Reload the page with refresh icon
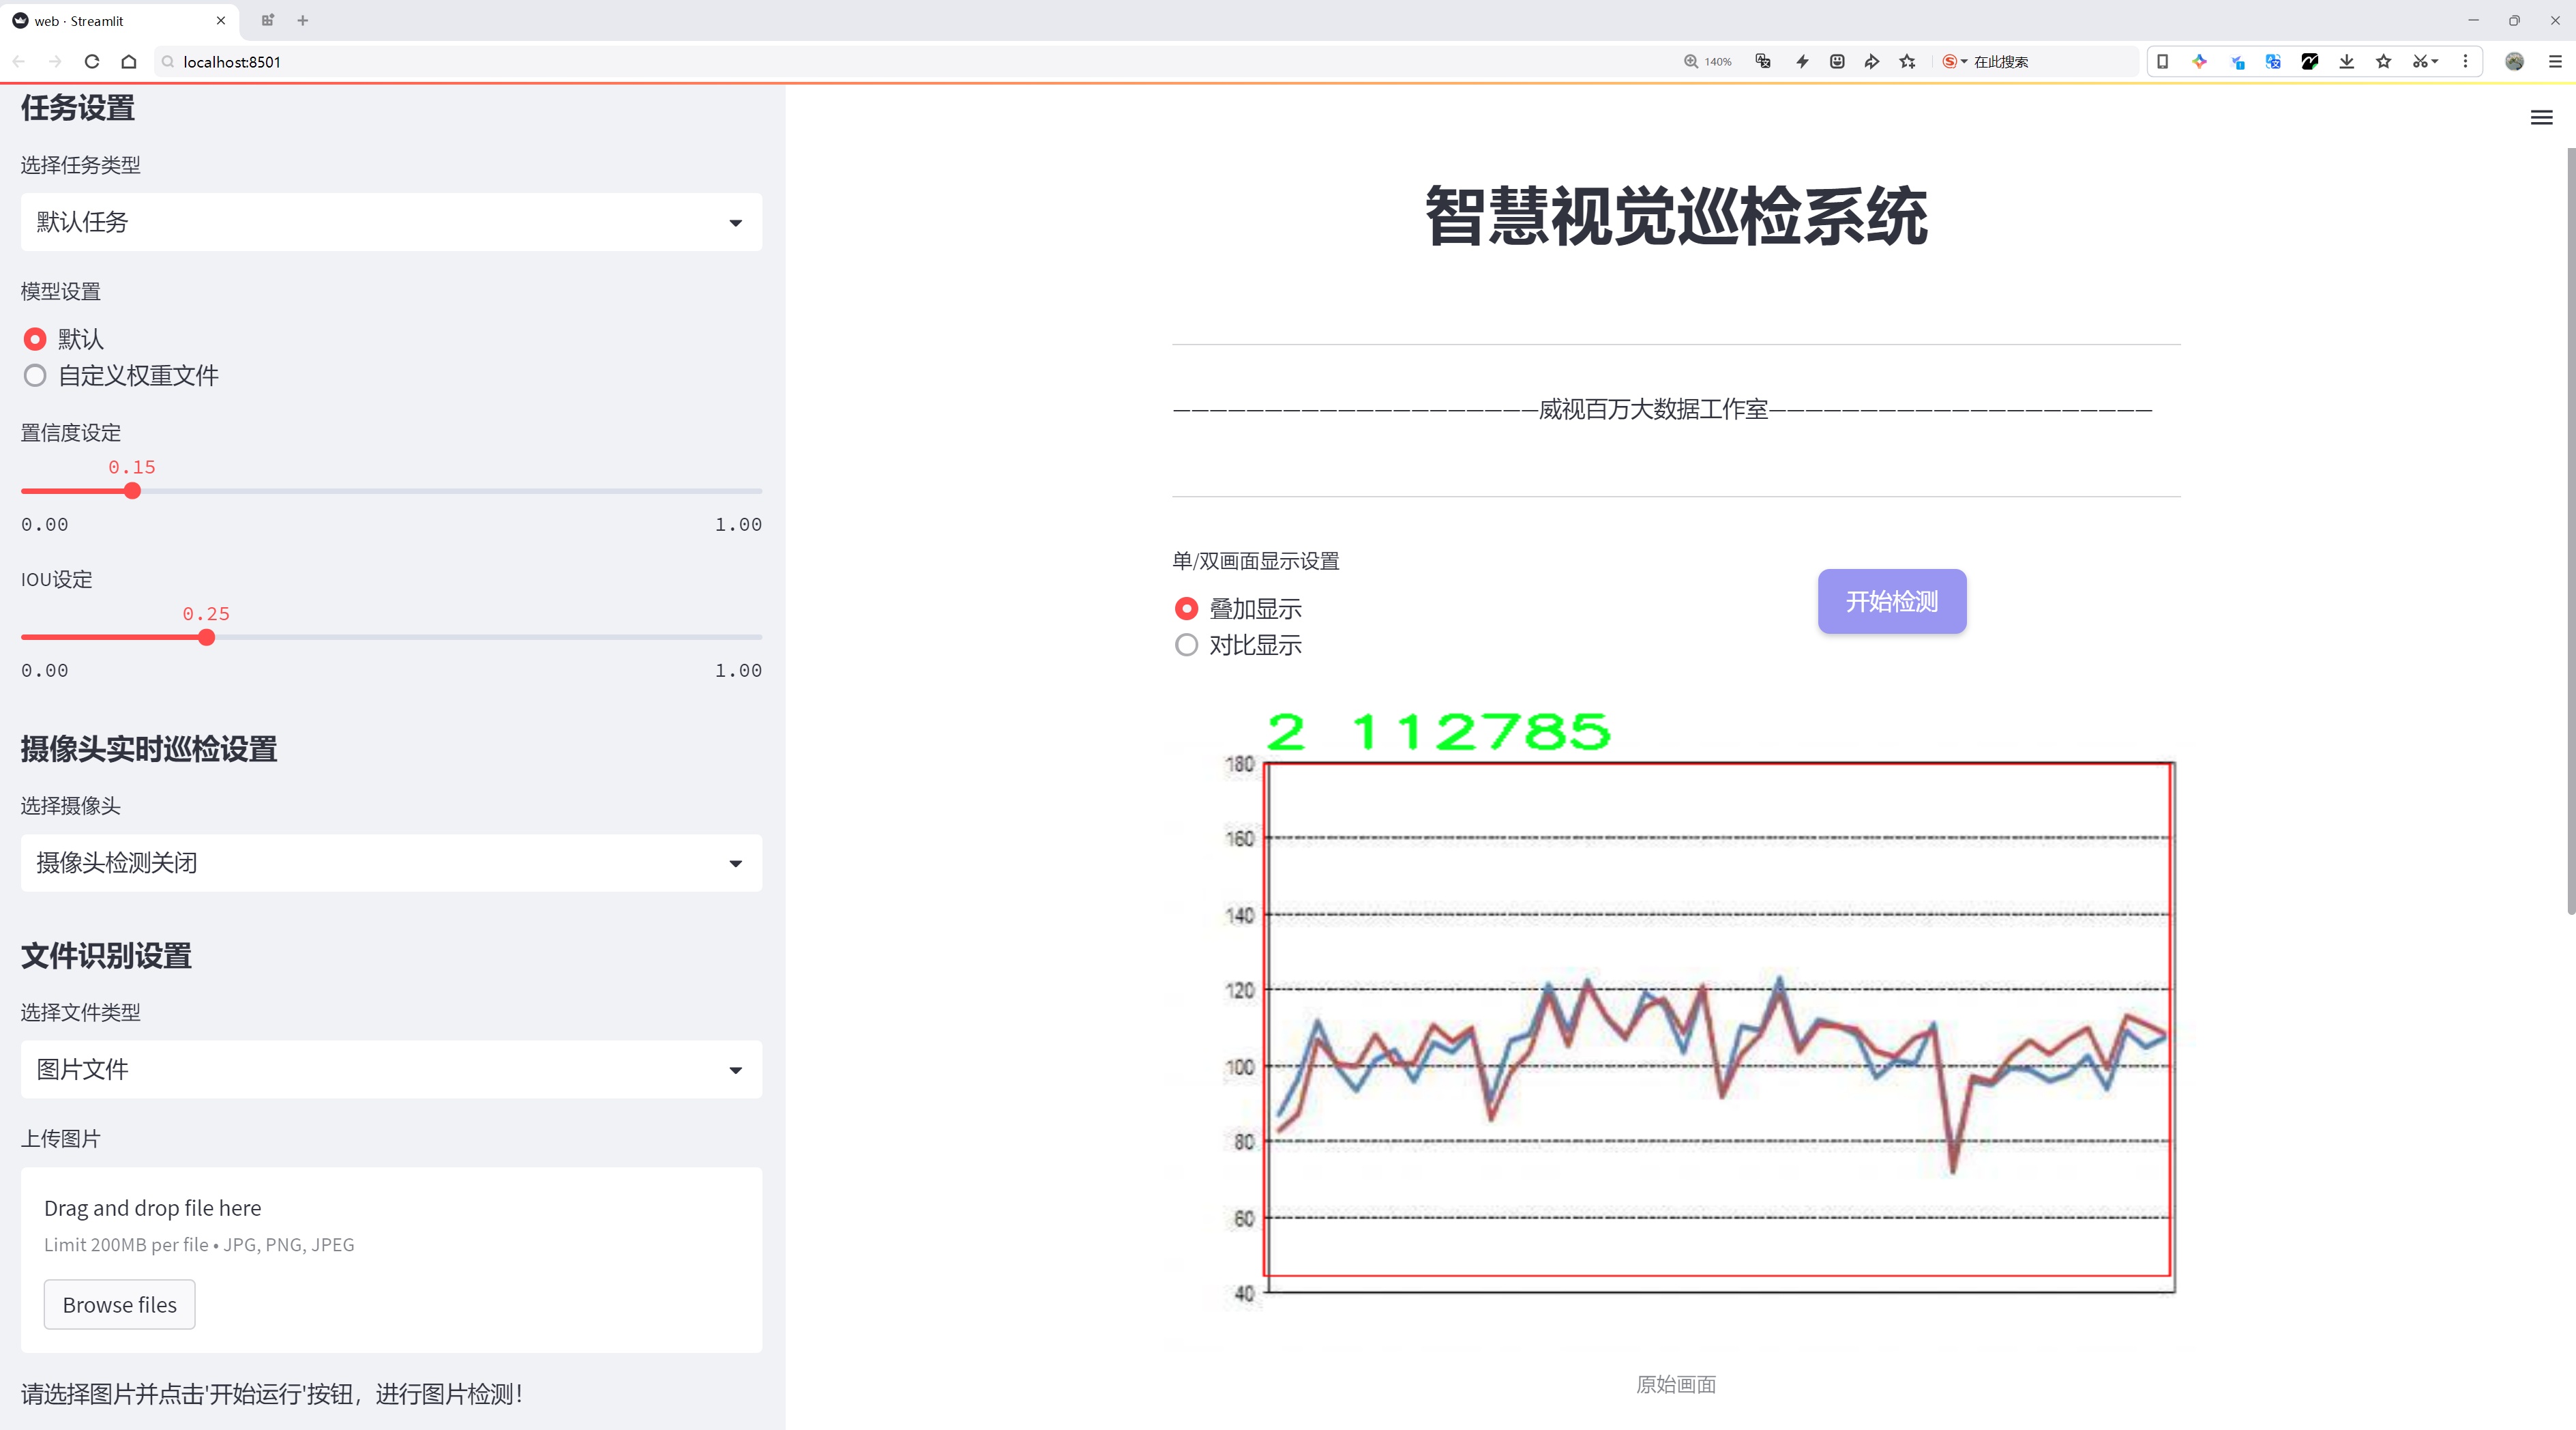 point(92,62)
